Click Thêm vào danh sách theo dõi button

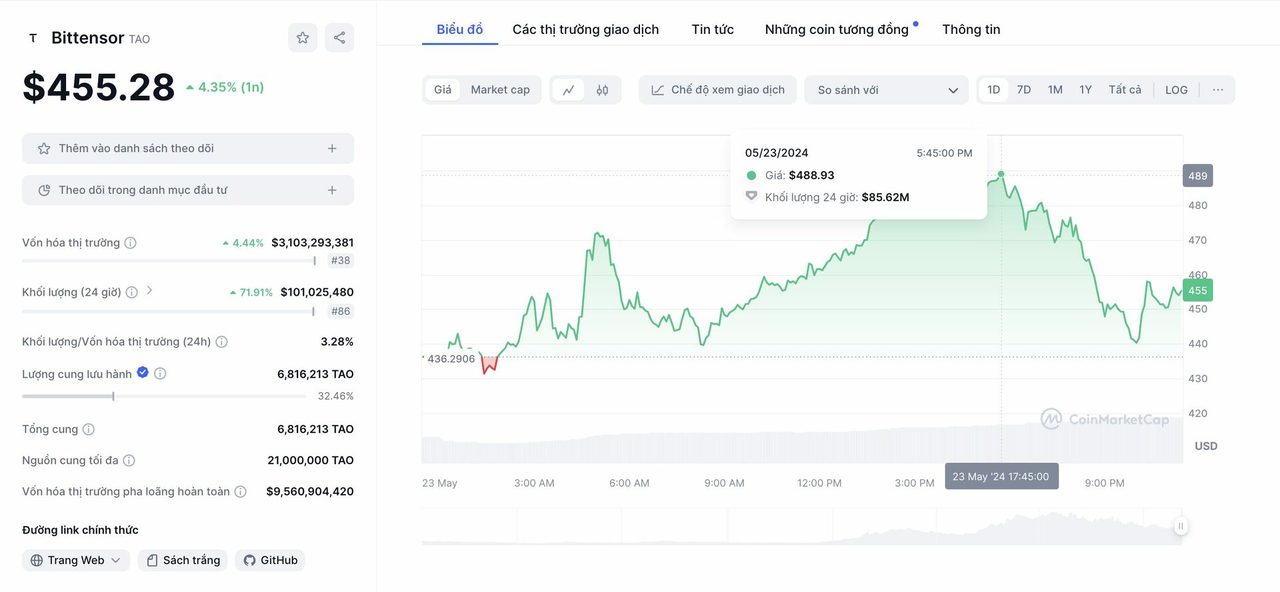[188, 148]
